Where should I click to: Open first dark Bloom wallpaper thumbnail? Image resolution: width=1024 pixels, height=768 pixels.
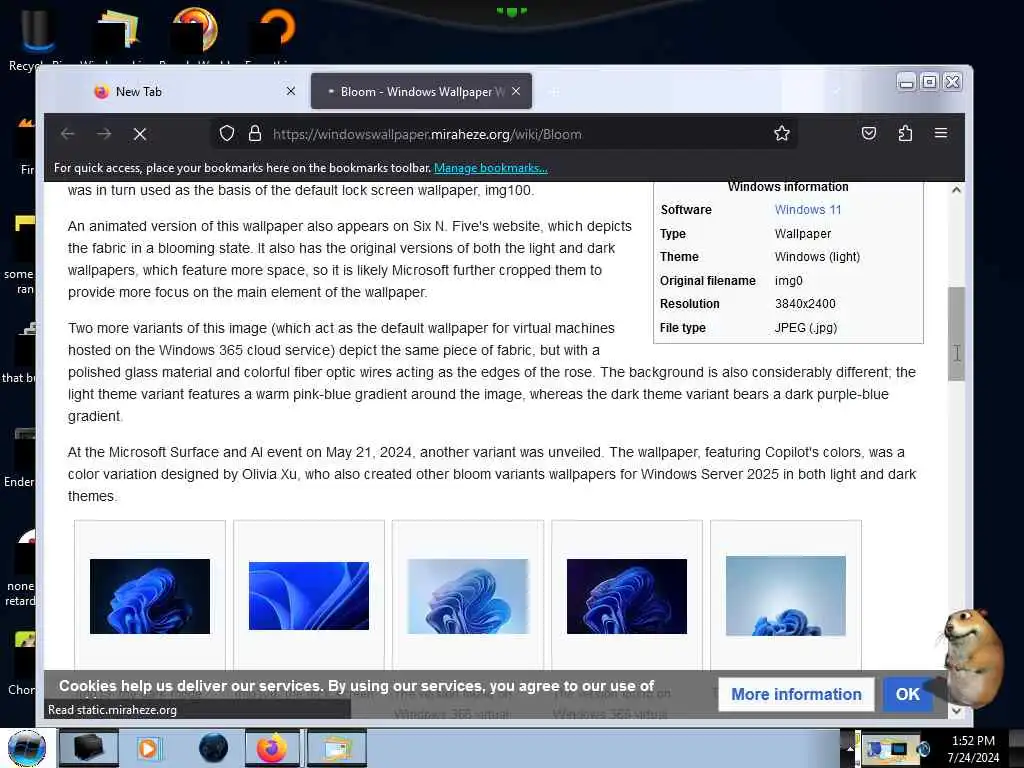coord(150,596)
